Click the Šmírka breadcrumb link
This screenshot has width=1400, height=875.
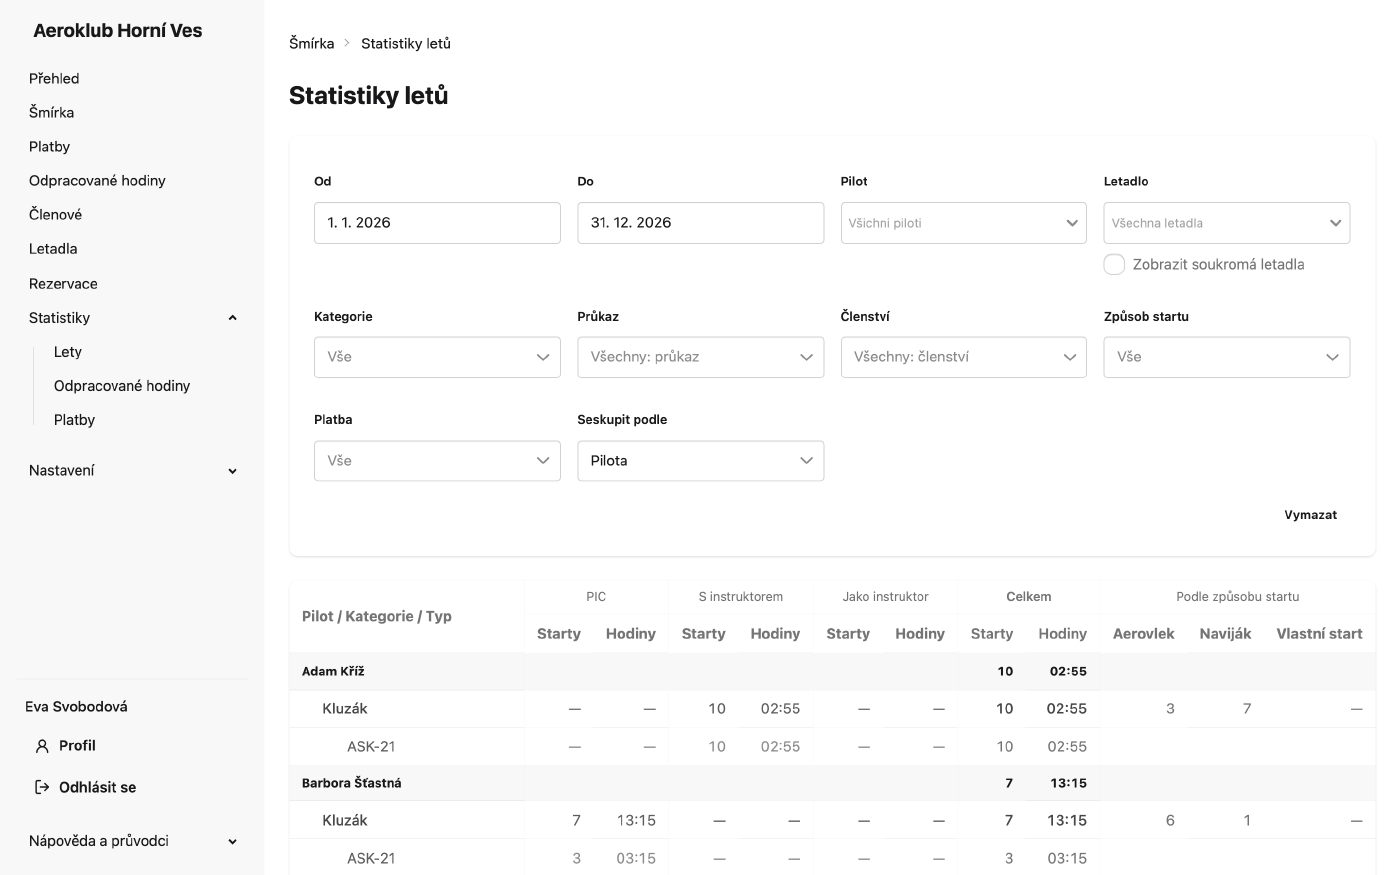pyautogui.click(x=312, y=43)
